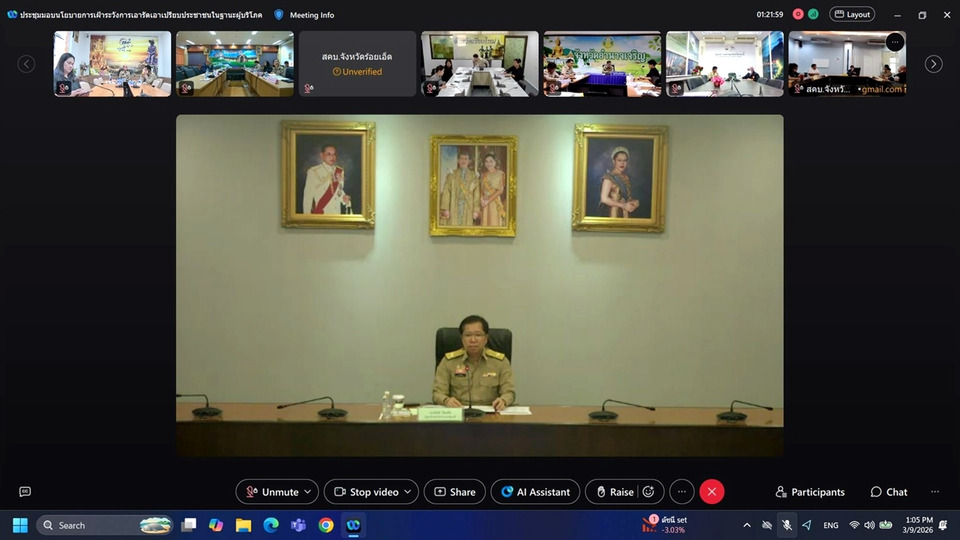Open the audio options dropdown arrow beside Unmute
The image size is (960, 540).
tap(308, 492)
